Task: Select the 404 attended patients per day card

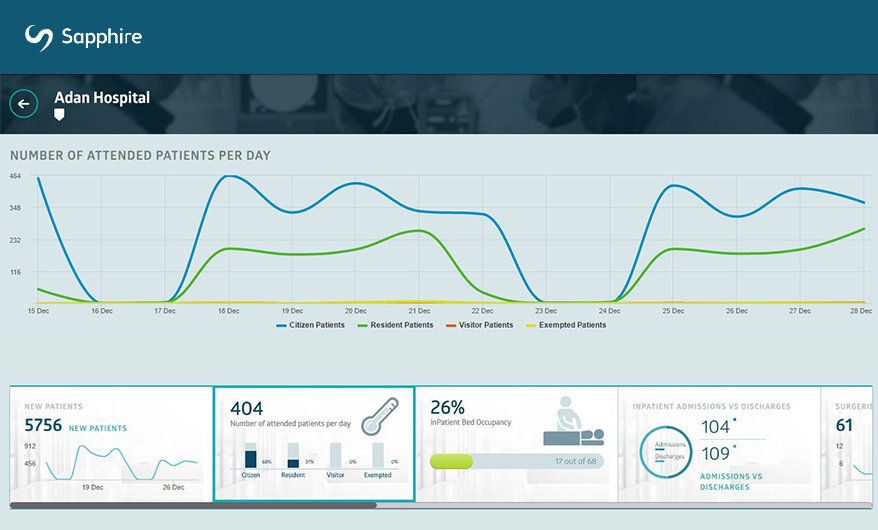Action: point(314,444)
